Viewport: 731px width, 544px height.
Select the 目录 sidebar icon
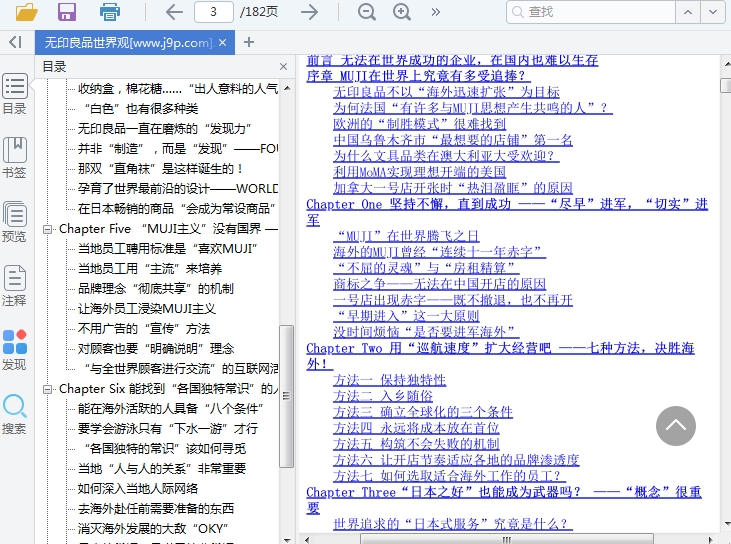point(15,94)
